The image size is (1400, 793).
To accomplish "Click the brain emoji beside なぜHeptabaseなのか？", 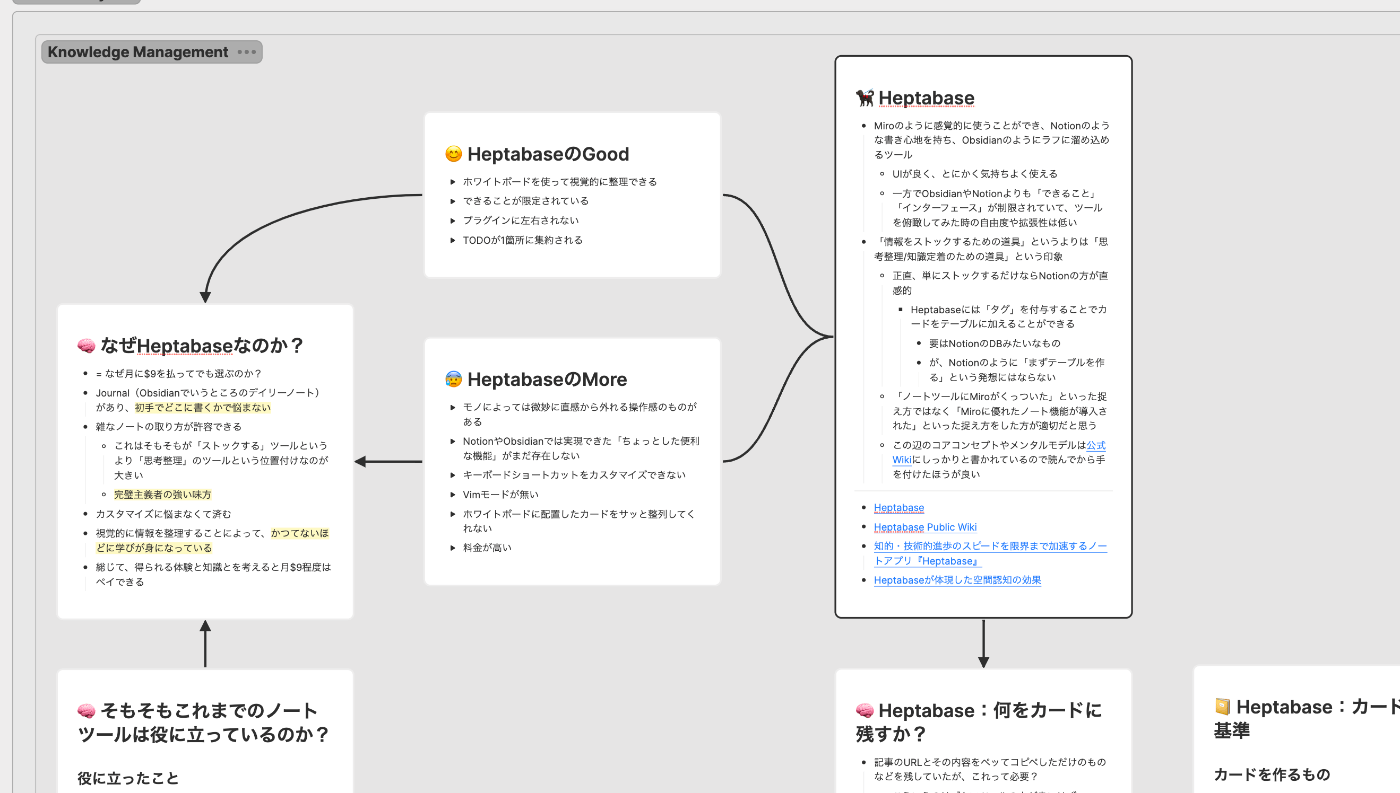I will [x=86, y=346].
